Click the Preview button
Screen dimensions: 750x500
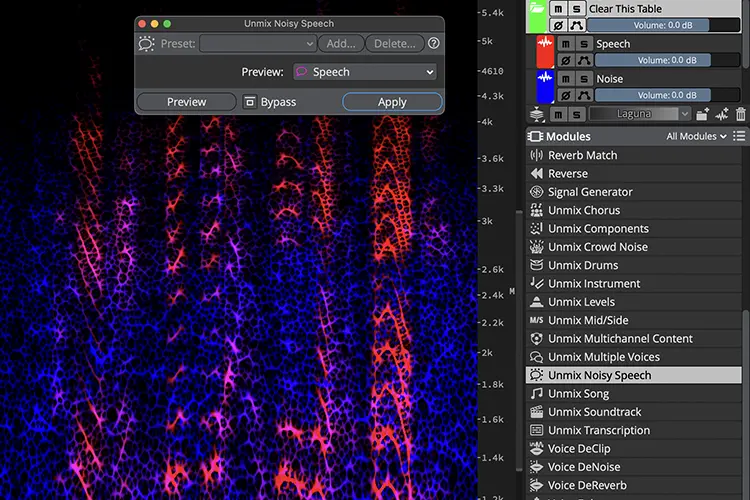[x=187, y=102]
